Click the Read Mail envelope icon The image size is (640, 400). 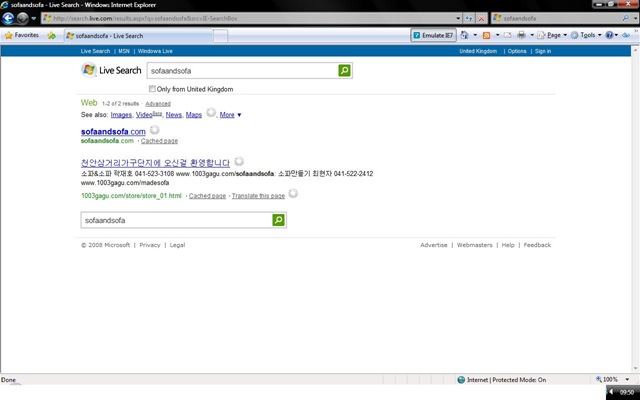(508, 36)
